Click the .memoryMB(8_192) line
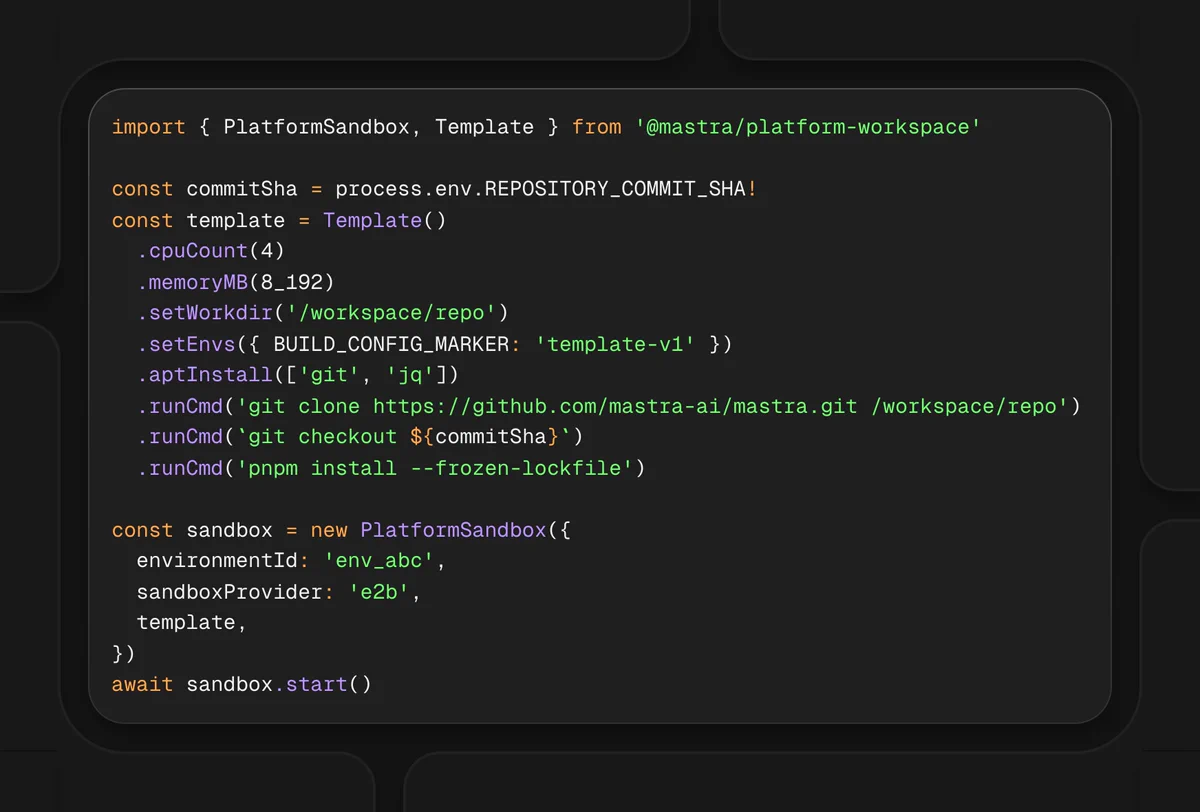This screenshot has width=1200, height=812. click(x=235, y=282)
